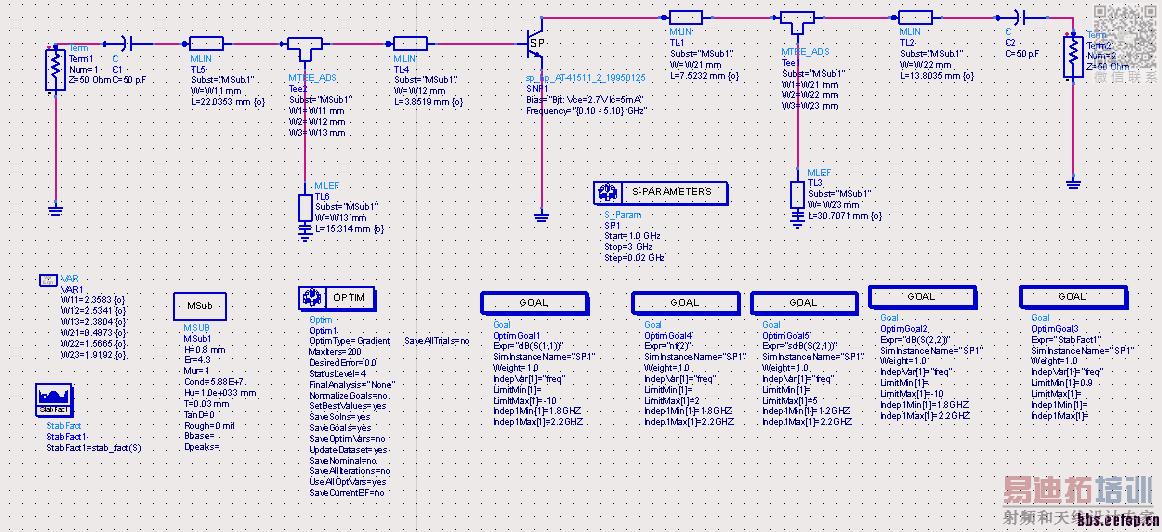
Task: Select the OptimGoal3 GOAL block
Action: 1072,296
